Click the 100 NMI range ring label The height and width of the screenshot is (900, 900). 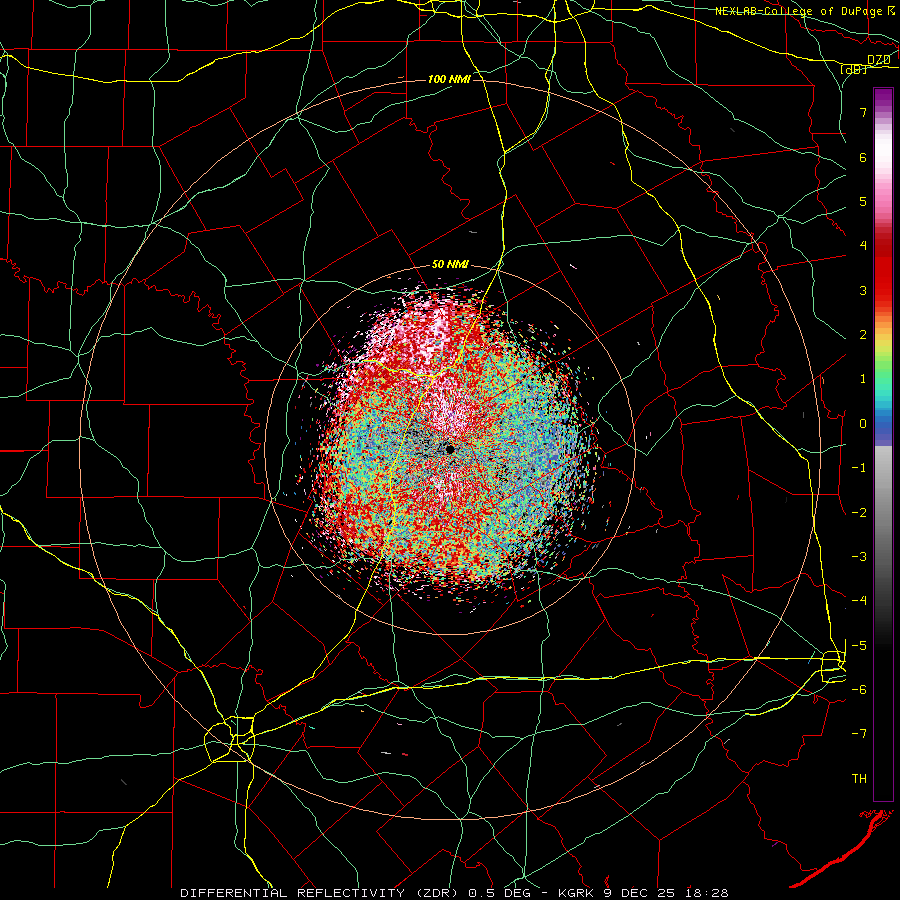pos(449,79)
